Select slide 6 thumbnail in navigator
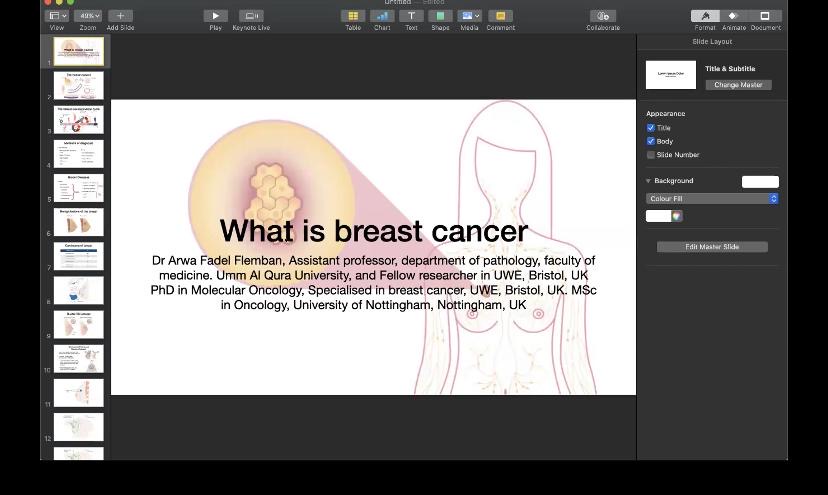 79,222
